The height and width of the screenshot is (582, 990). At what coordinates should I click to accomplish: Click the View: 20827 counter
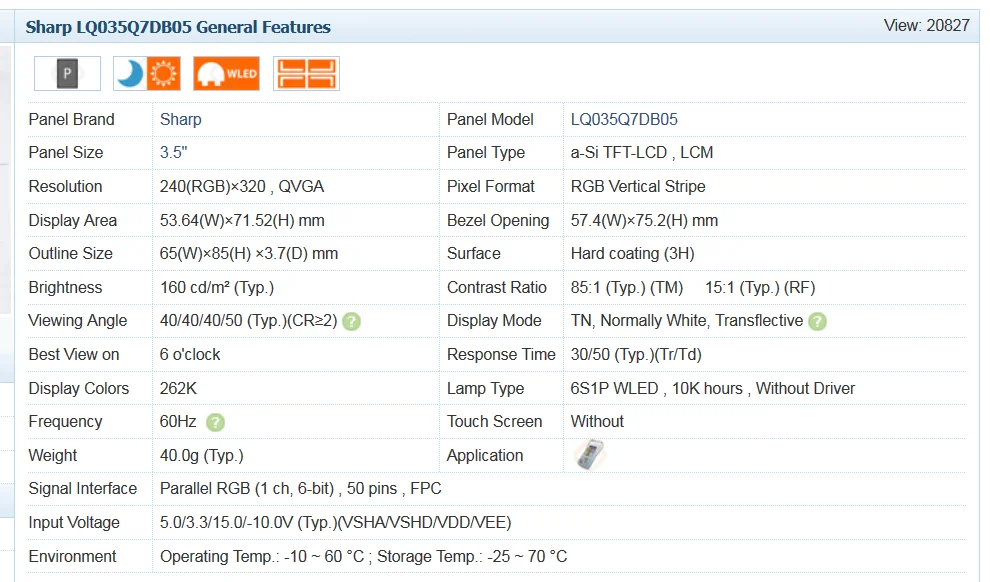click(x=926, y=25)
